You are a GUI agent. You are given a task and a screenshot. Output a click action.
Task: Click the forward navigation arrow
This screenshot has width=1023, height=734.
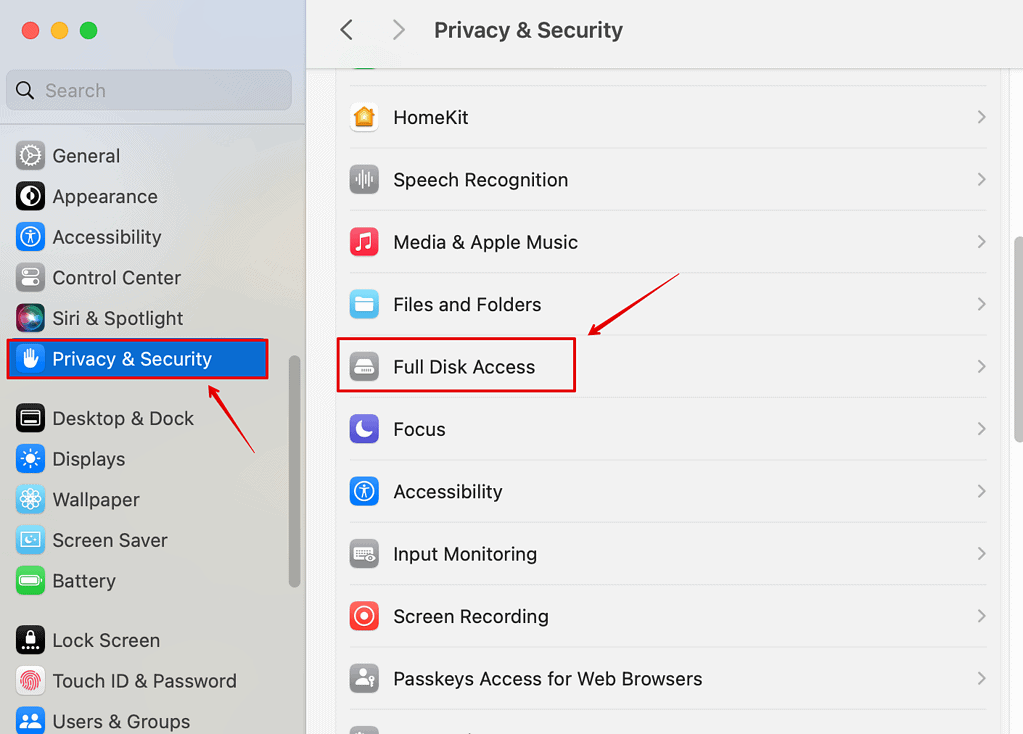(398, 30)
